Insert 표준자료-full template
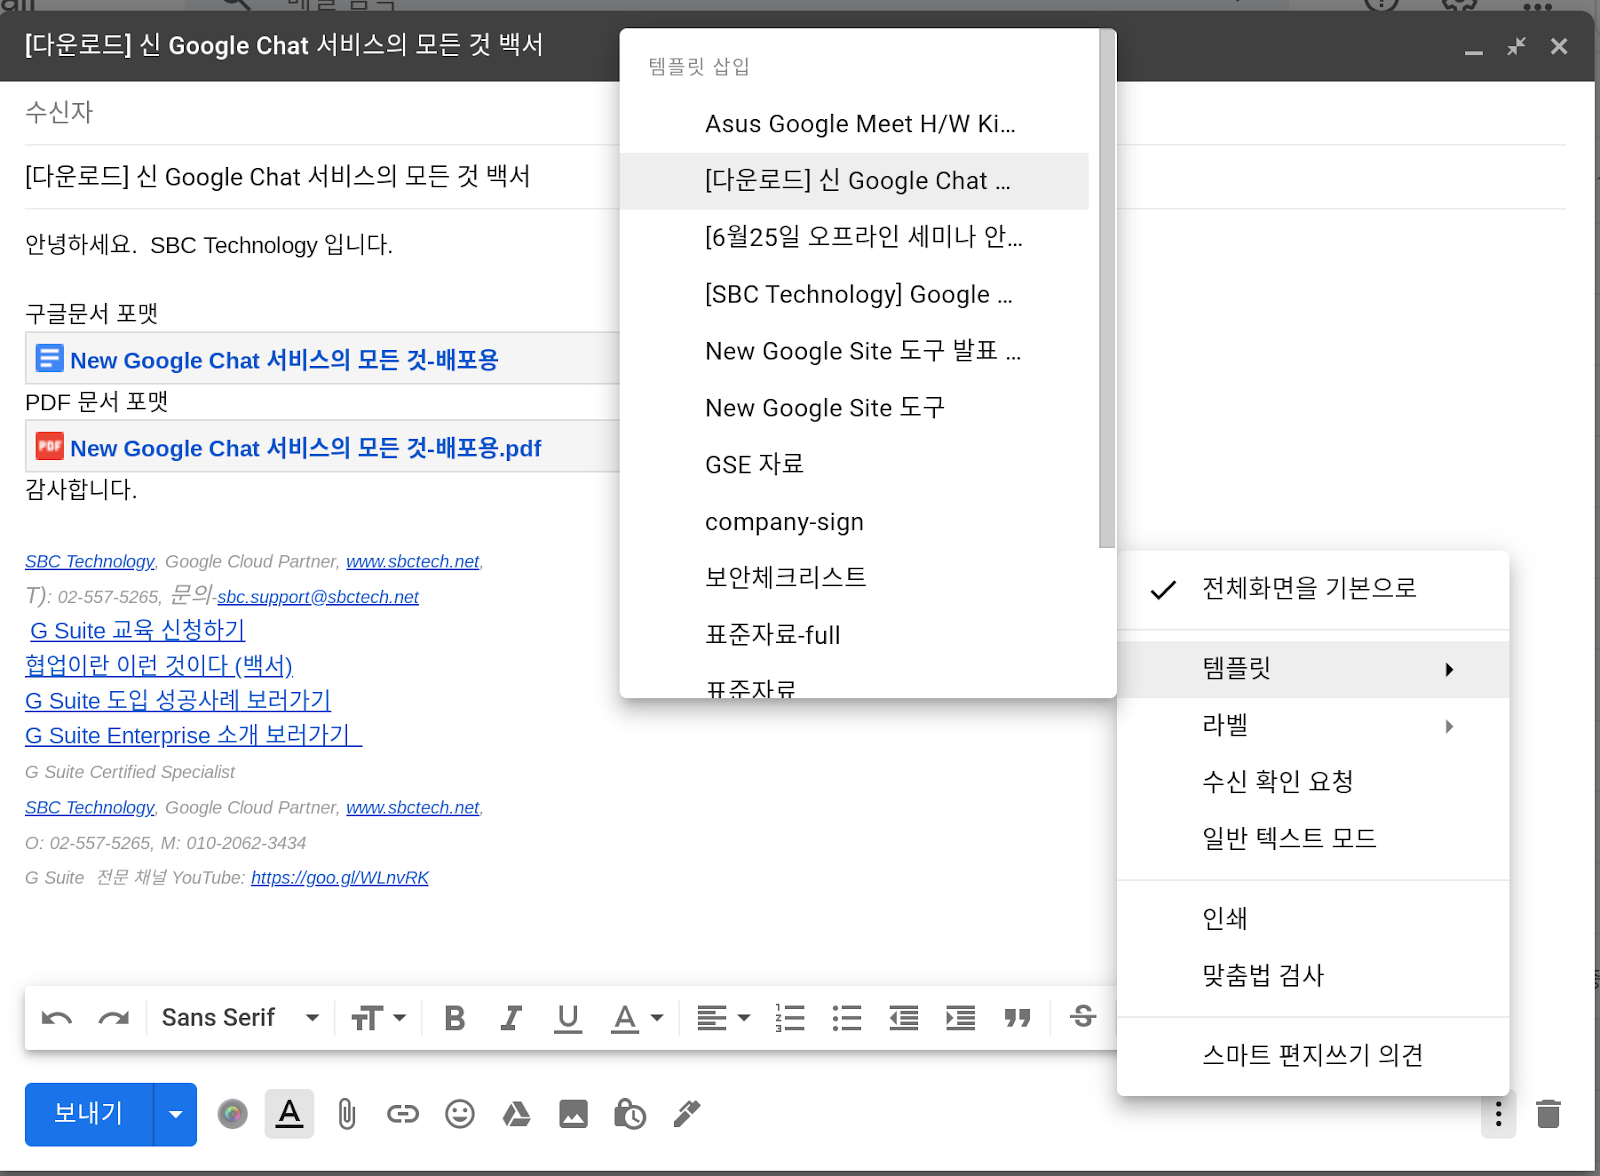This screenshot has width=1600, height=1176. point(854,635)
